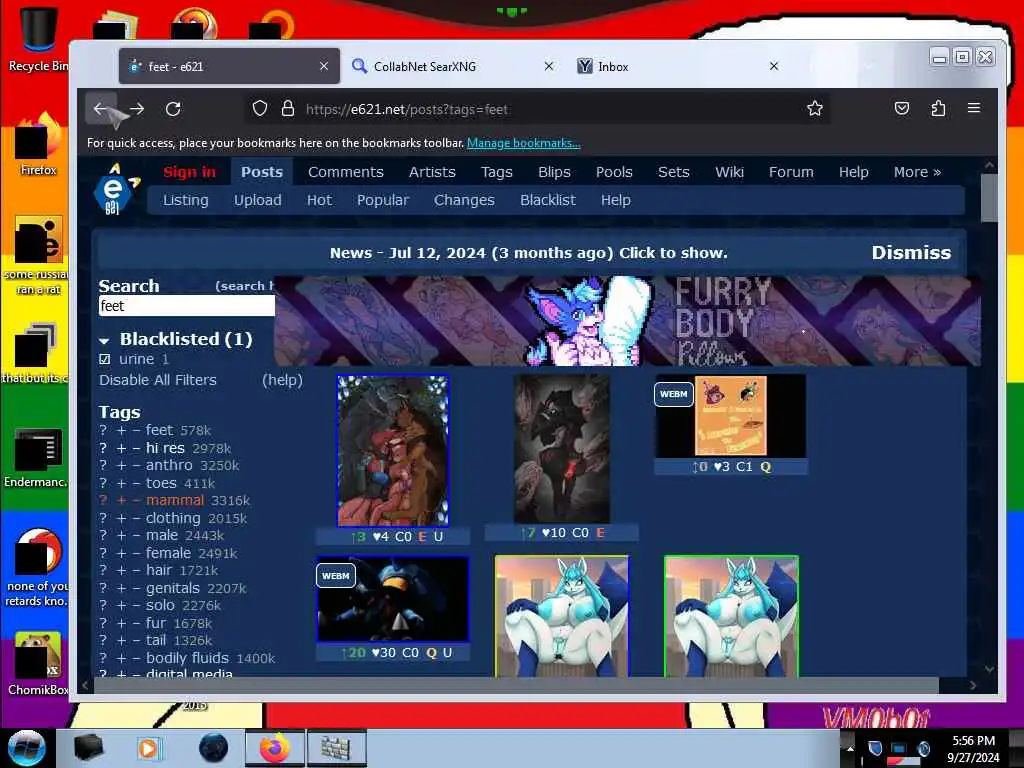Go to the Artists page

coord(432,172)
